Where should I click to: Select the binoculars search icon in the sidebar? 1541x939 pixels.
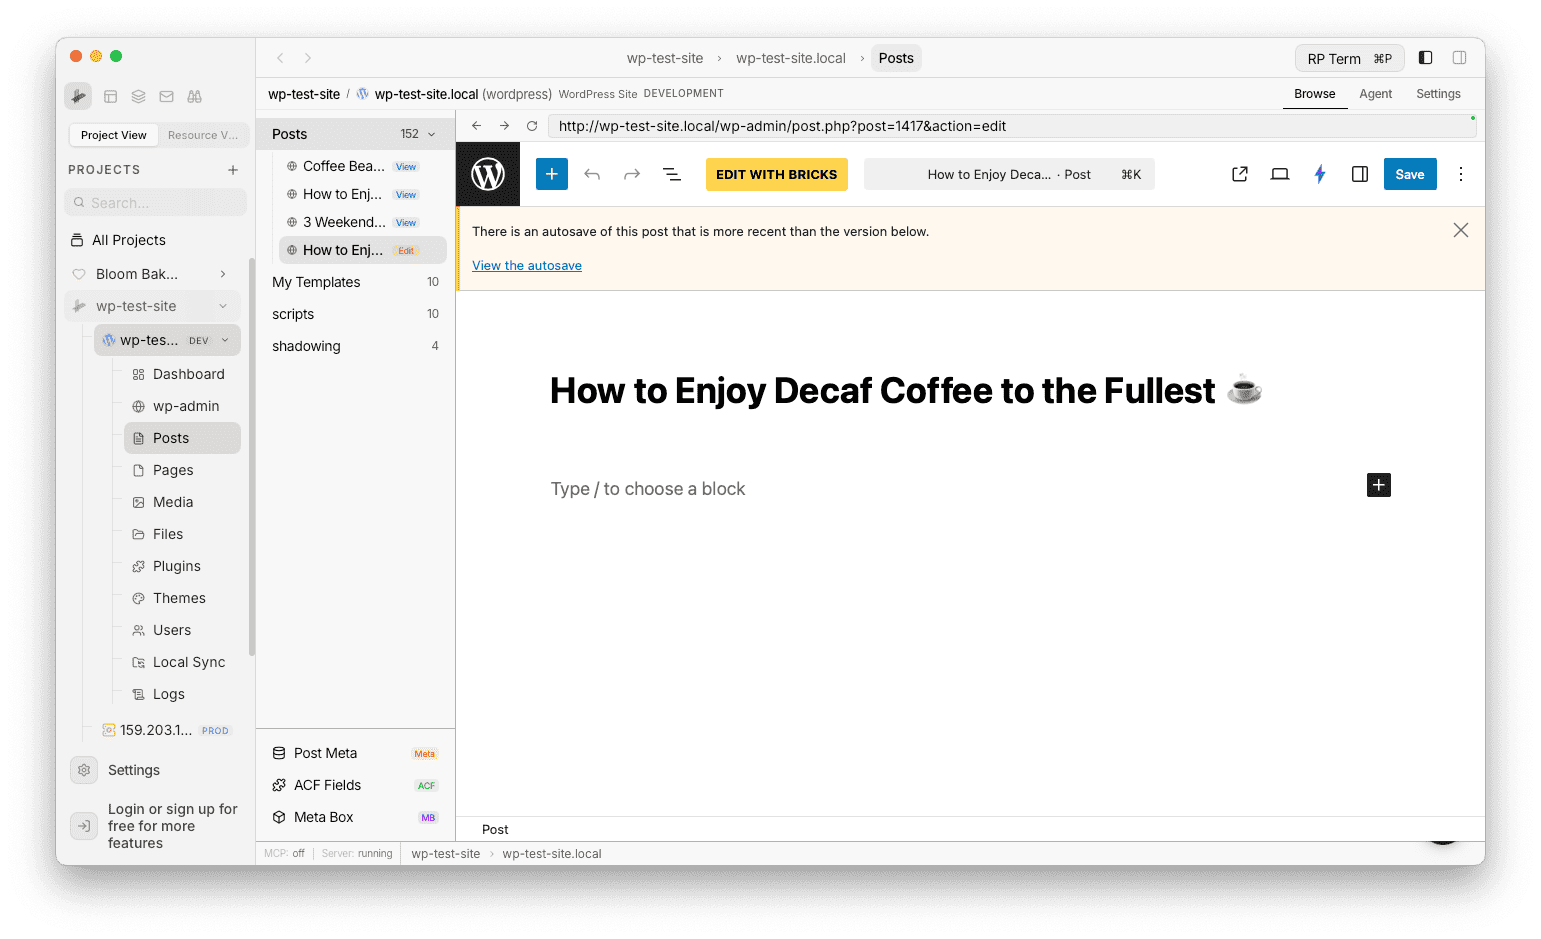194,96
